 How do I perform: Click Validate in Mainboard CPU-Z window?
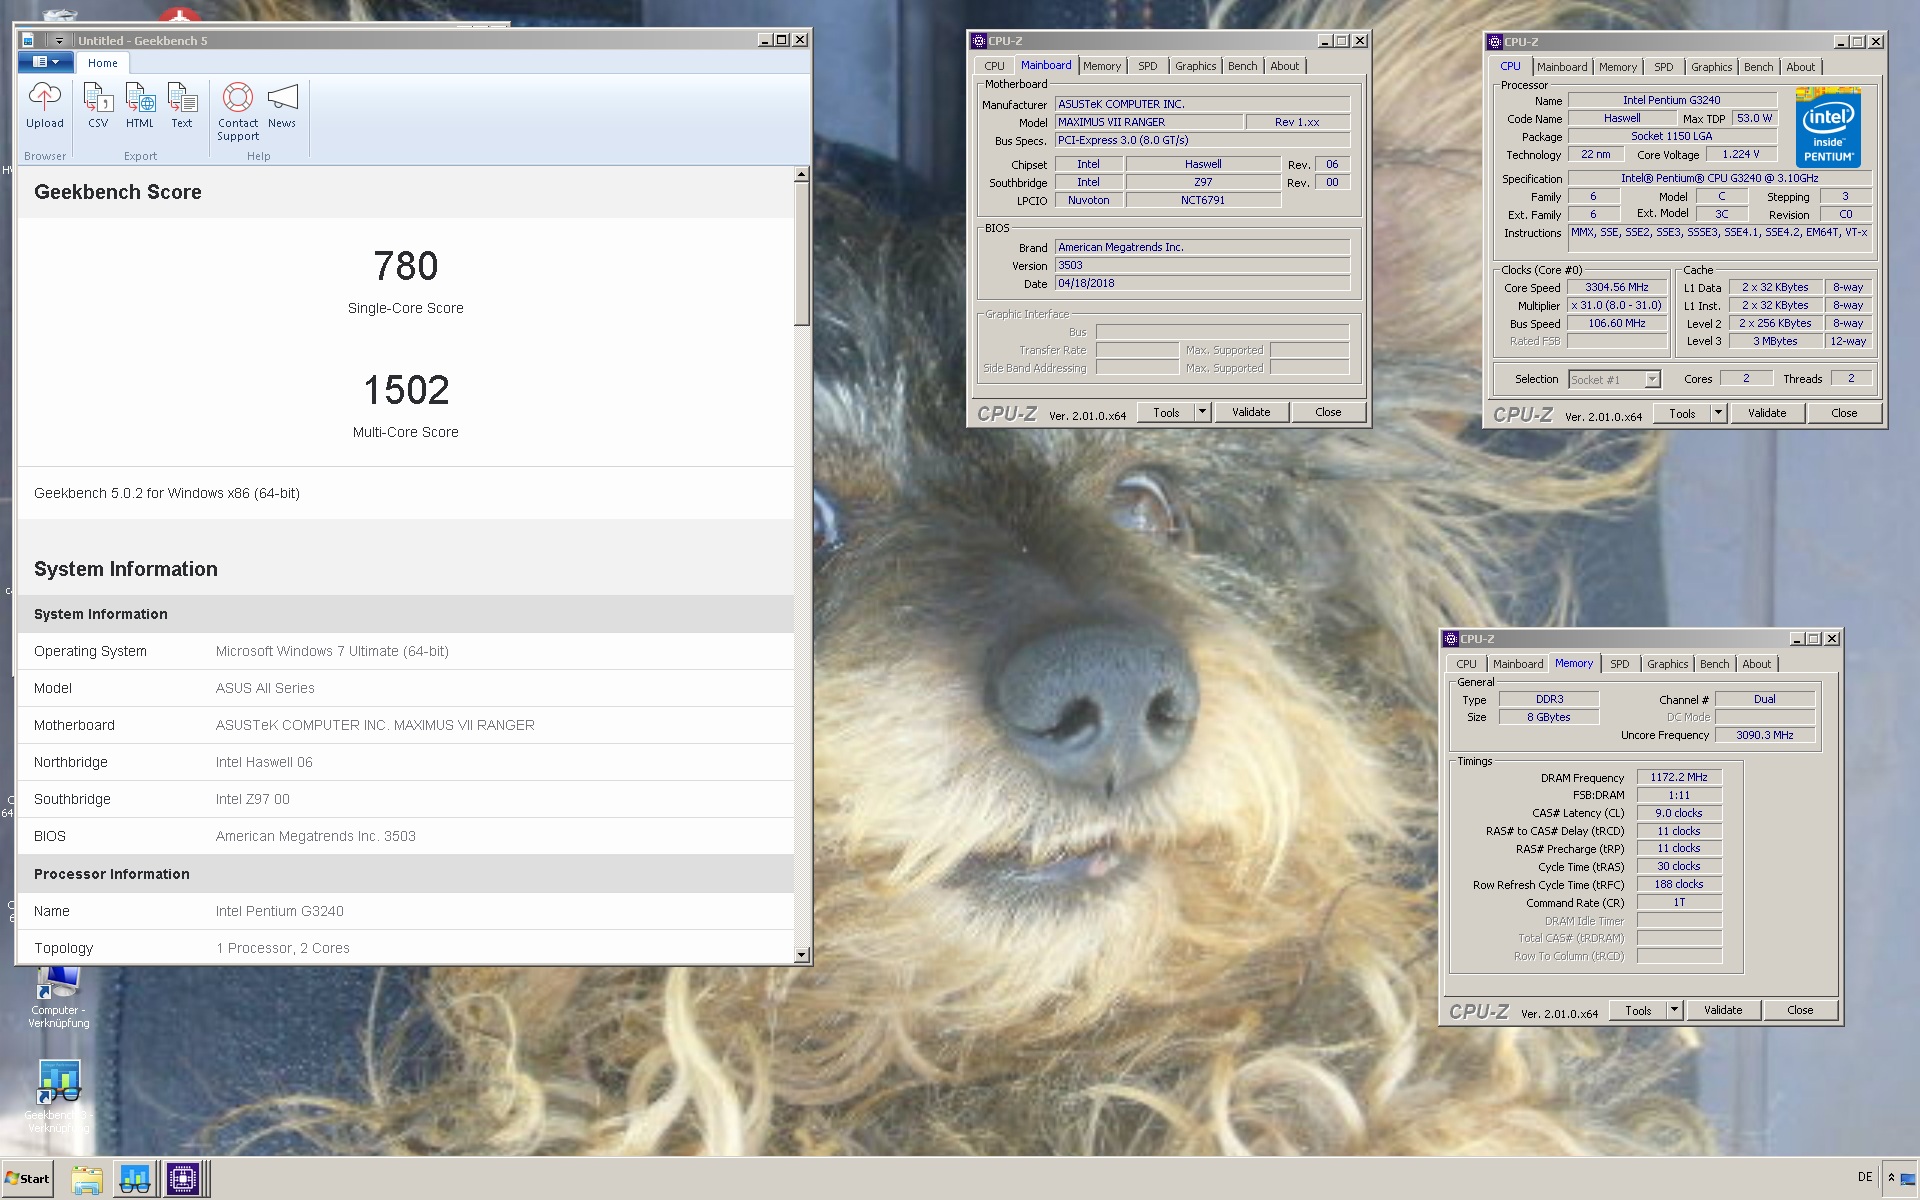click(1251, 412)
